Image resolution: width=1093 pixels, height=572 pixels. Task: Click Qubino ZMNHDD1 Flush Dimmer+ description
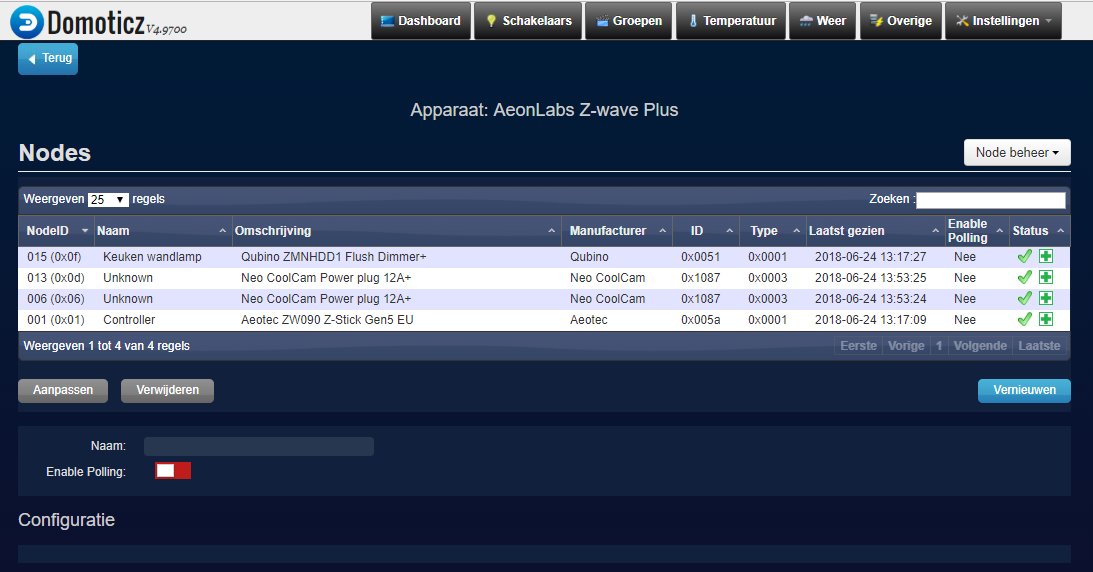pyautogui.click(x=333, y=257)
